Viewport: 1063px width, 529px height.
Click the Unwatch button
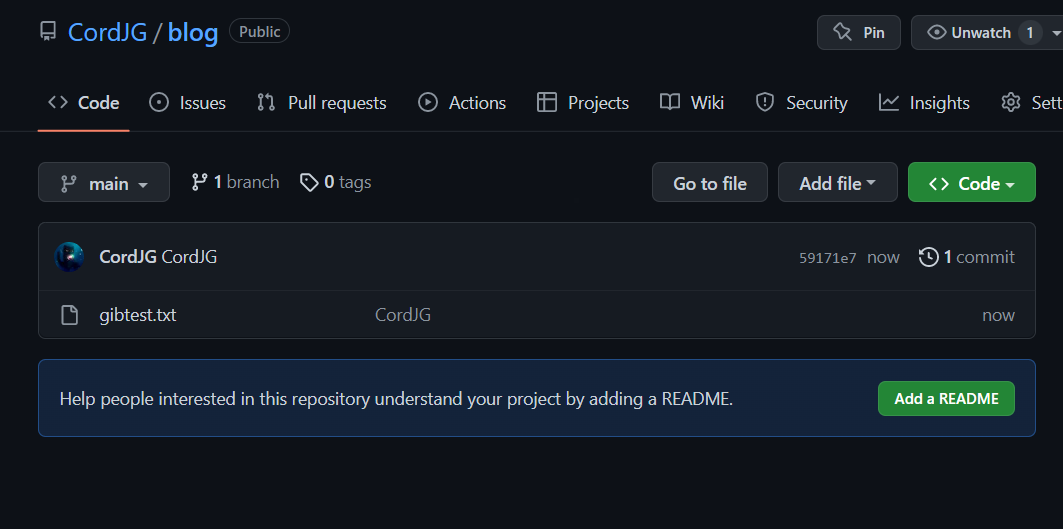tap(980, 33)
